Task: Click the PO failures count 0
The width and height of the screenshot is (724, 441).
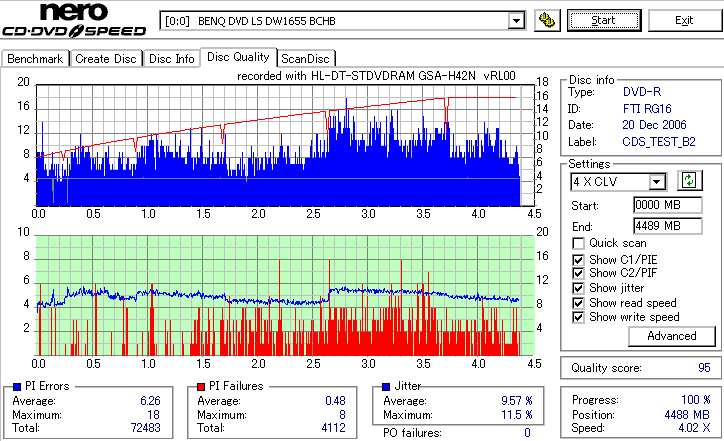Action: pyautogui.click(x=527, y=433)
